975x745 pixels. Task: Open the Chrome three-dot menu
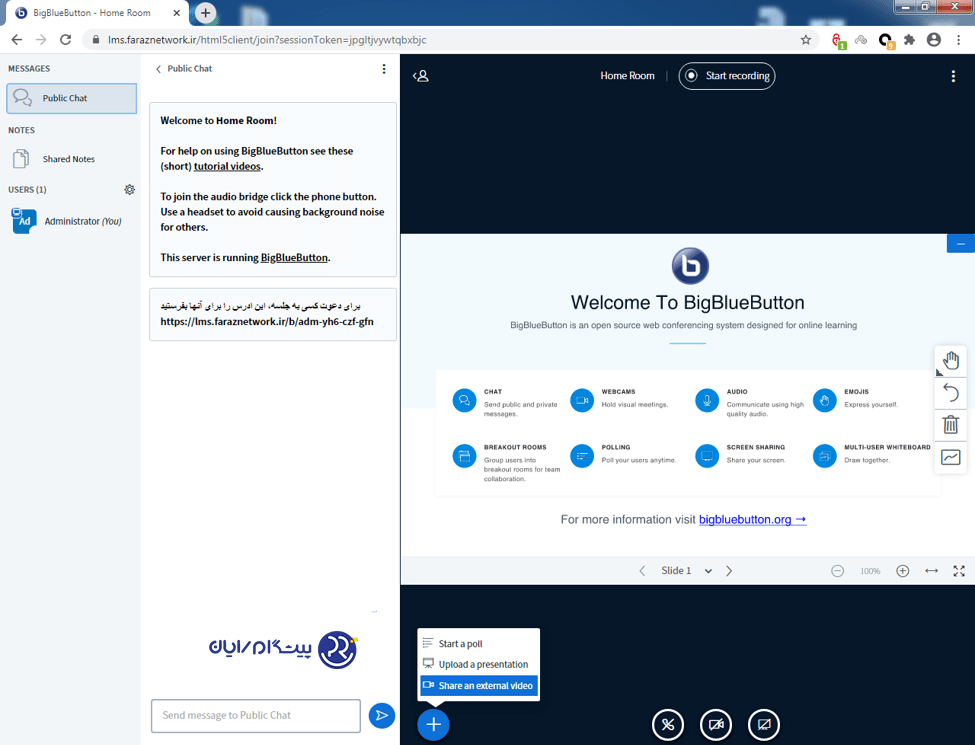958,40
